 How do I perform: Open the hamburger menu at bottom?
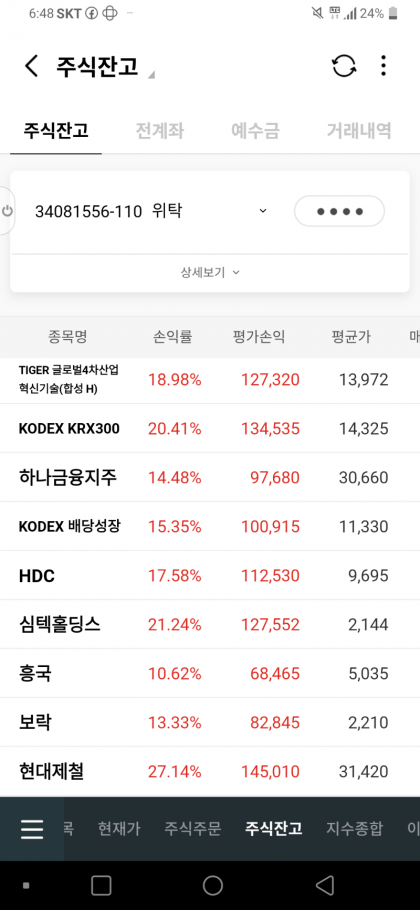click(x=32, y=829)
